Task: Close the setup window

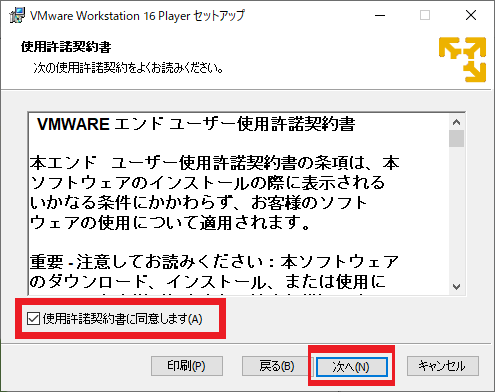Action: pos(471,15)
